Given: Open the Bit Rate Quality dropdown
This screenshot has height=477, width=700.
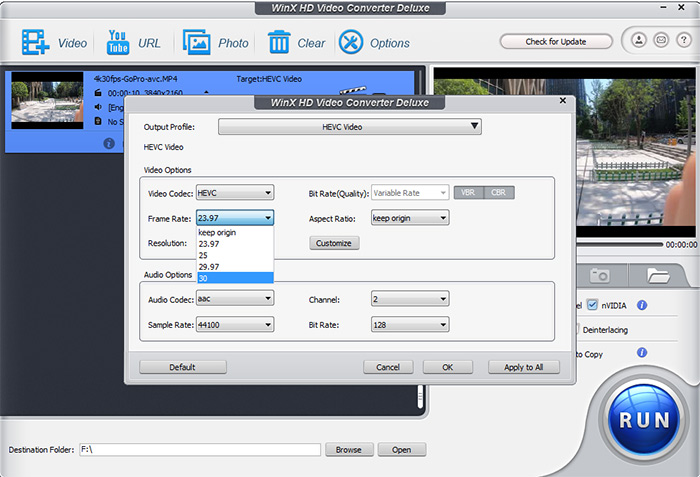Looking at the screenshot, I should click(x=410, y=193).
